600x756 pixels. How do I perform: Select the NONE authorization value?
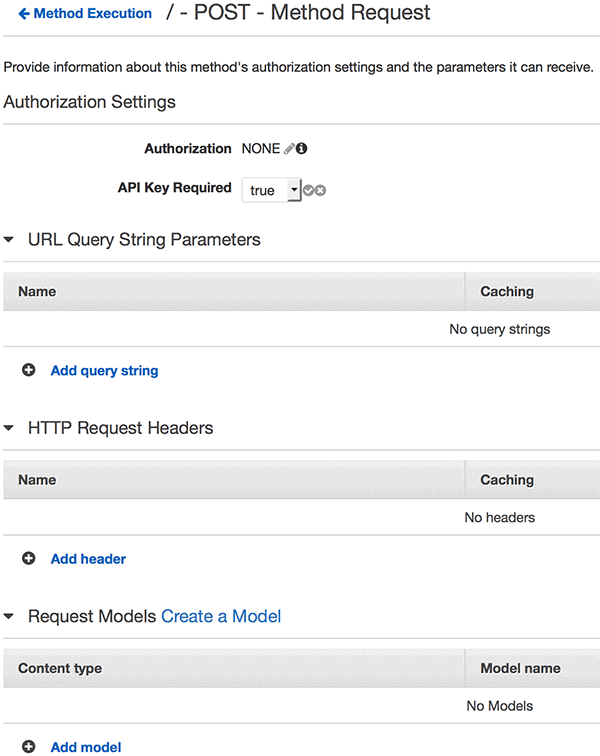click(260, 148)
